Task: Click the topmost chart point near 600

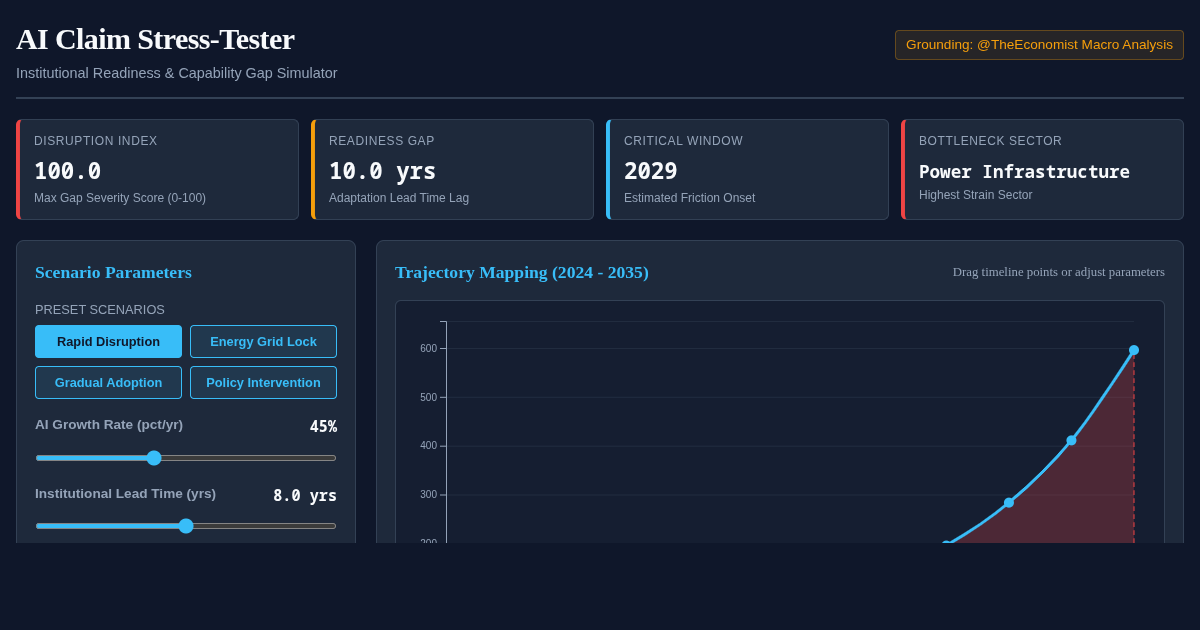Action: coord(1134,350)
